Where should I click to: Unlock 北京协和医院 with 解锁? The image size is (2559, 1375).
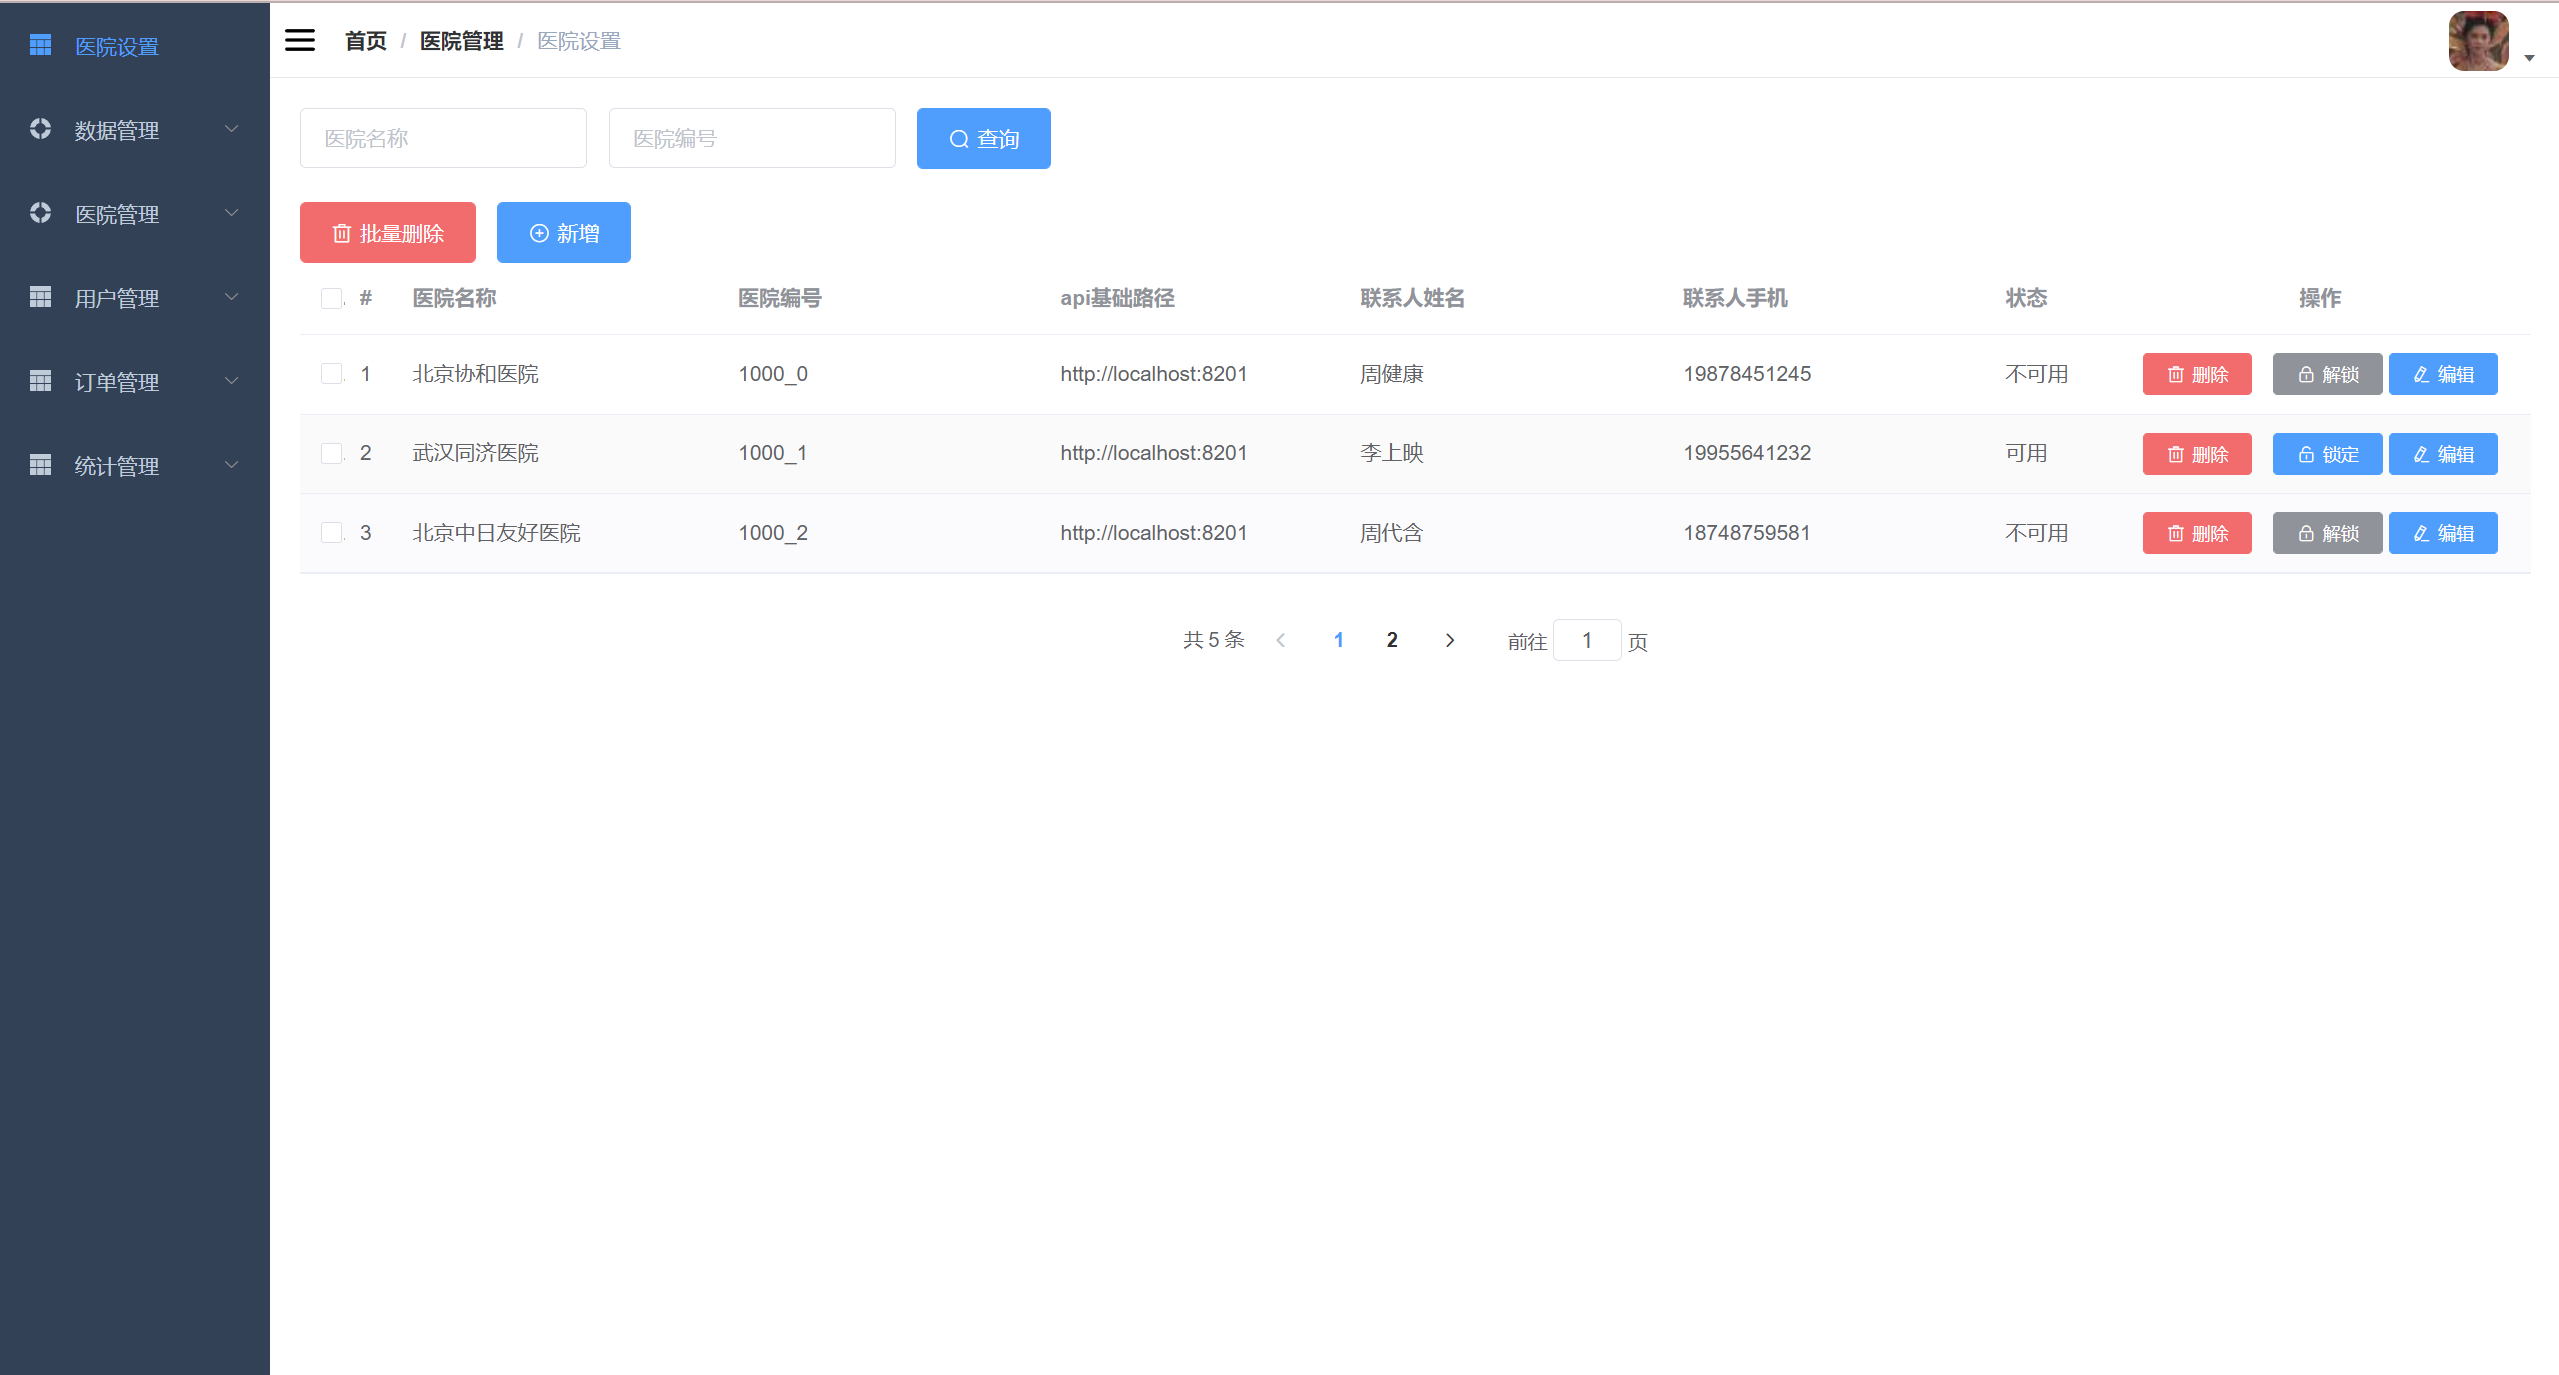(x=2328, y=374)
